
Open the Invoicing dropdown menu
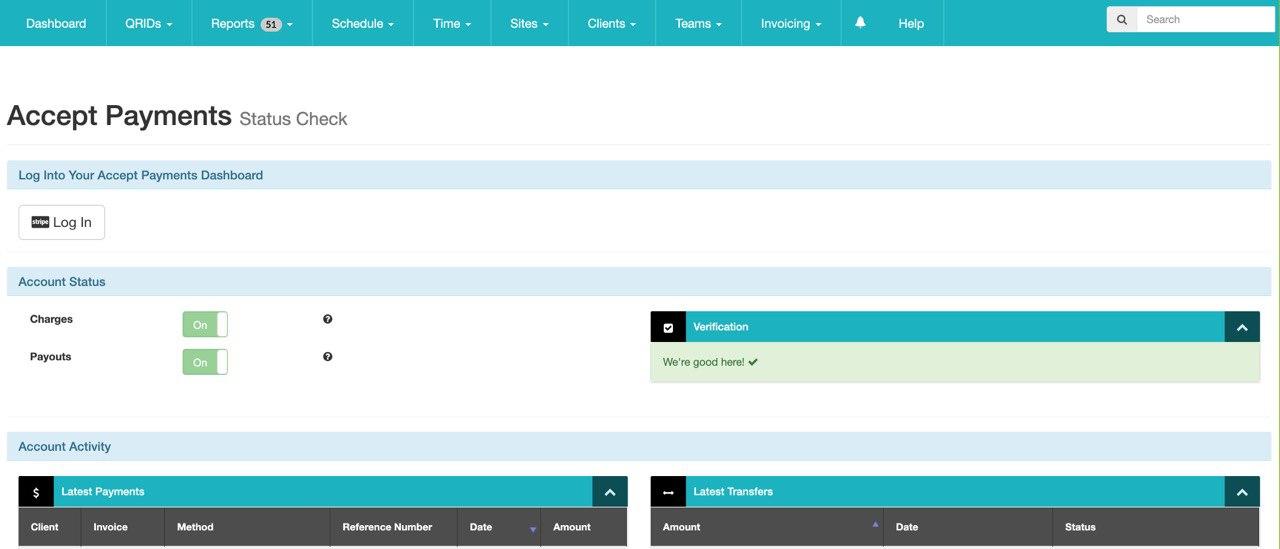click(791, 23)
